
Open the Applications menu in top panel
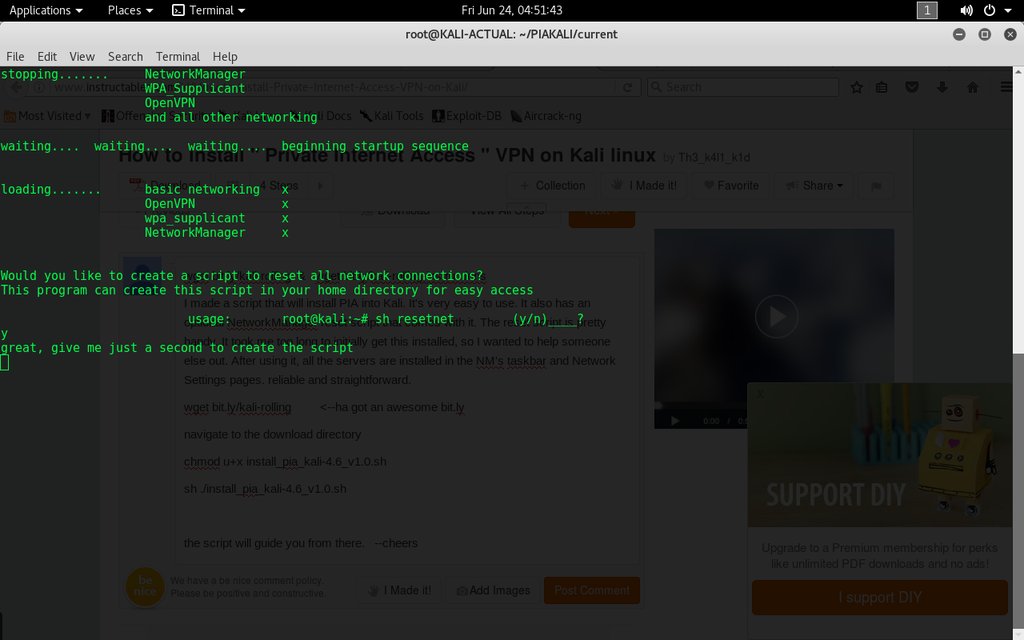46,10
